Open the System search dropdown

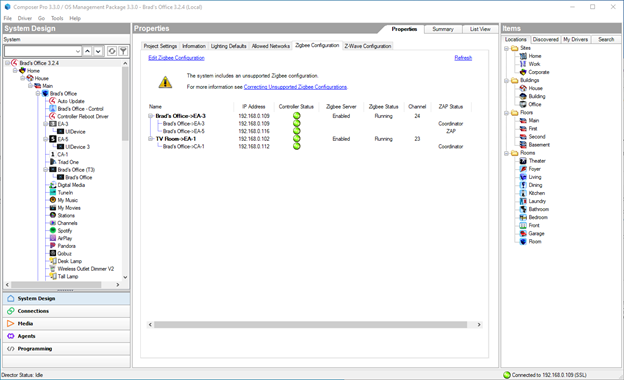(78, 51)
